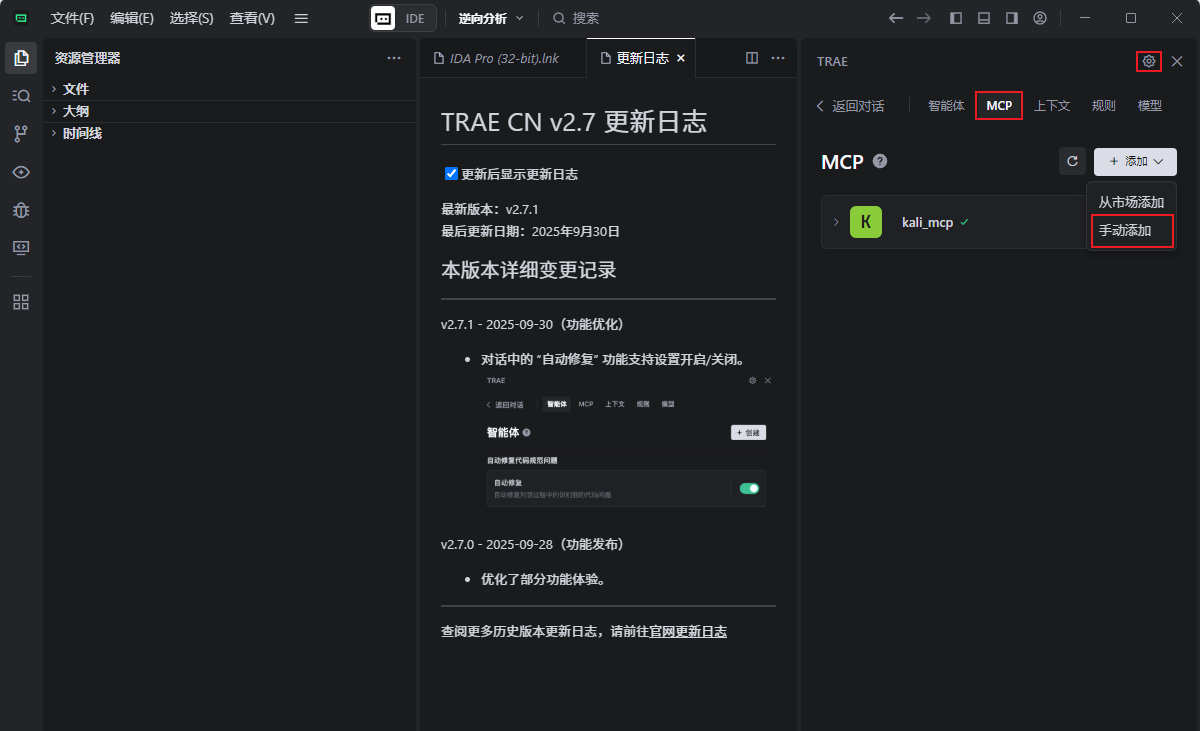The height and width of the screenshot is (731, 1200).
Task: Click the changelog screenshot image
Action: (629, 441)
